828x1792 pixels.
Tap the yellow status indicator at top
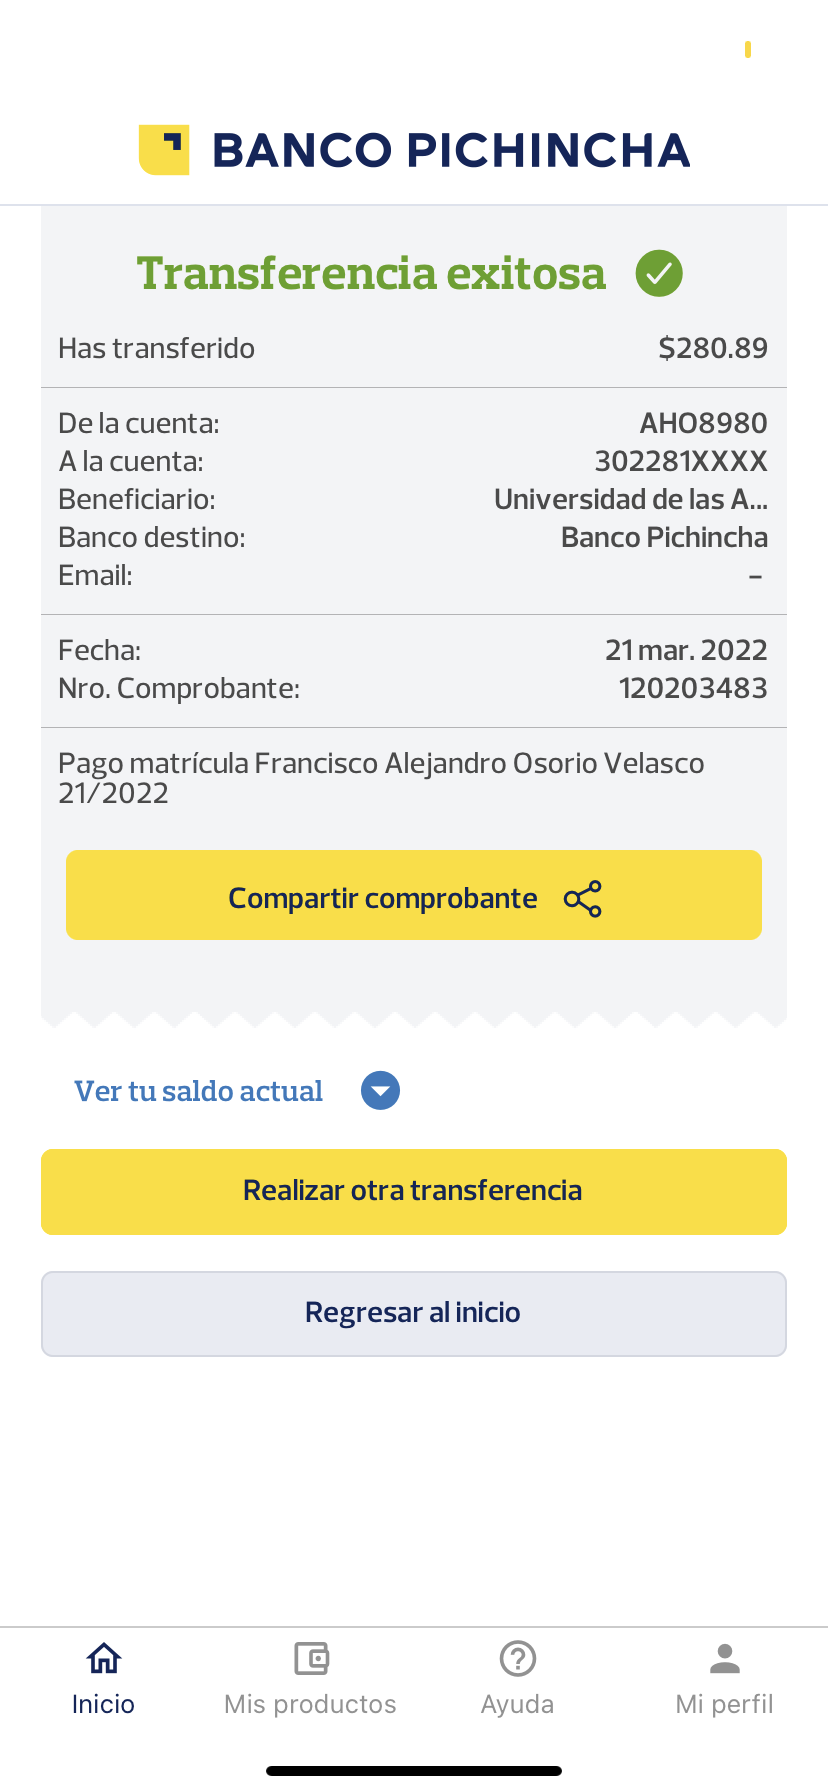(x=748, y=49)
